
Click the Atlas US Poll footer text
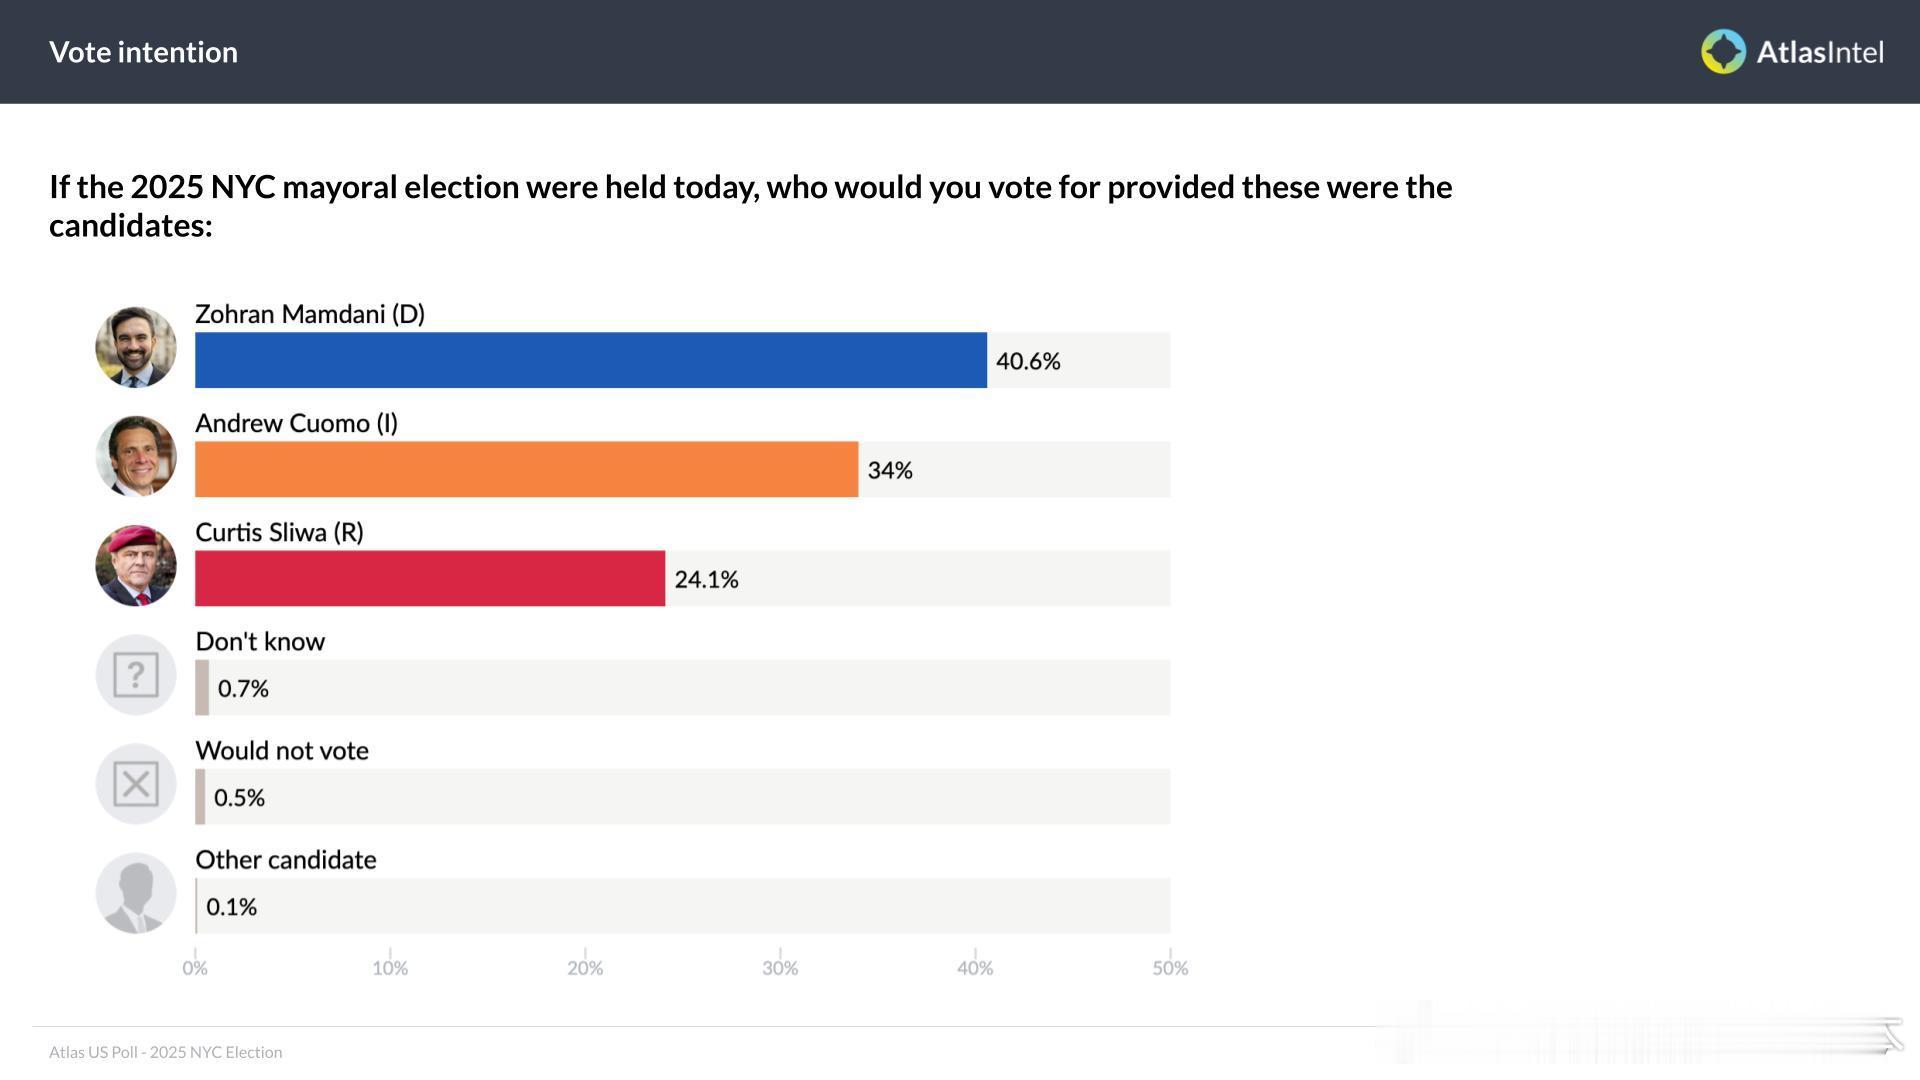[166, 1052]
